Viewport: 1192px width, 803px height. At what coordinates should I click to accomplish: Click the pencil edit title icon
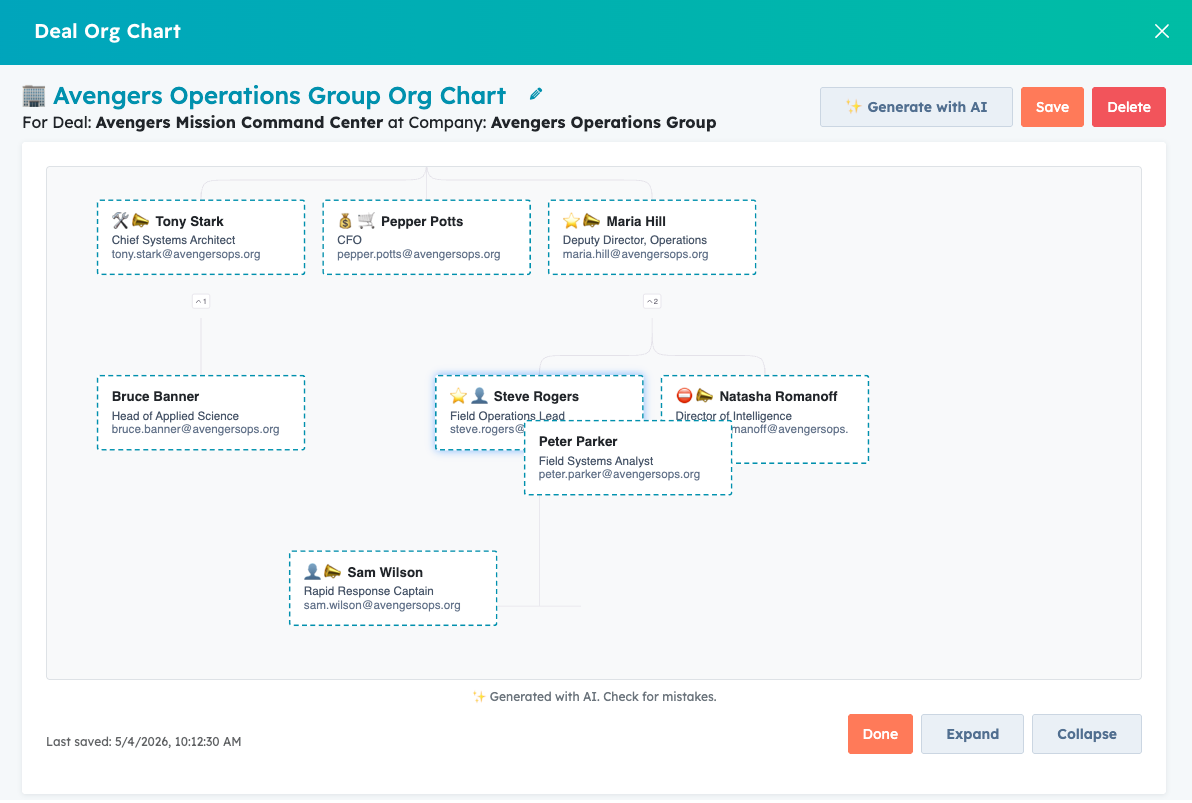[536, 94]
